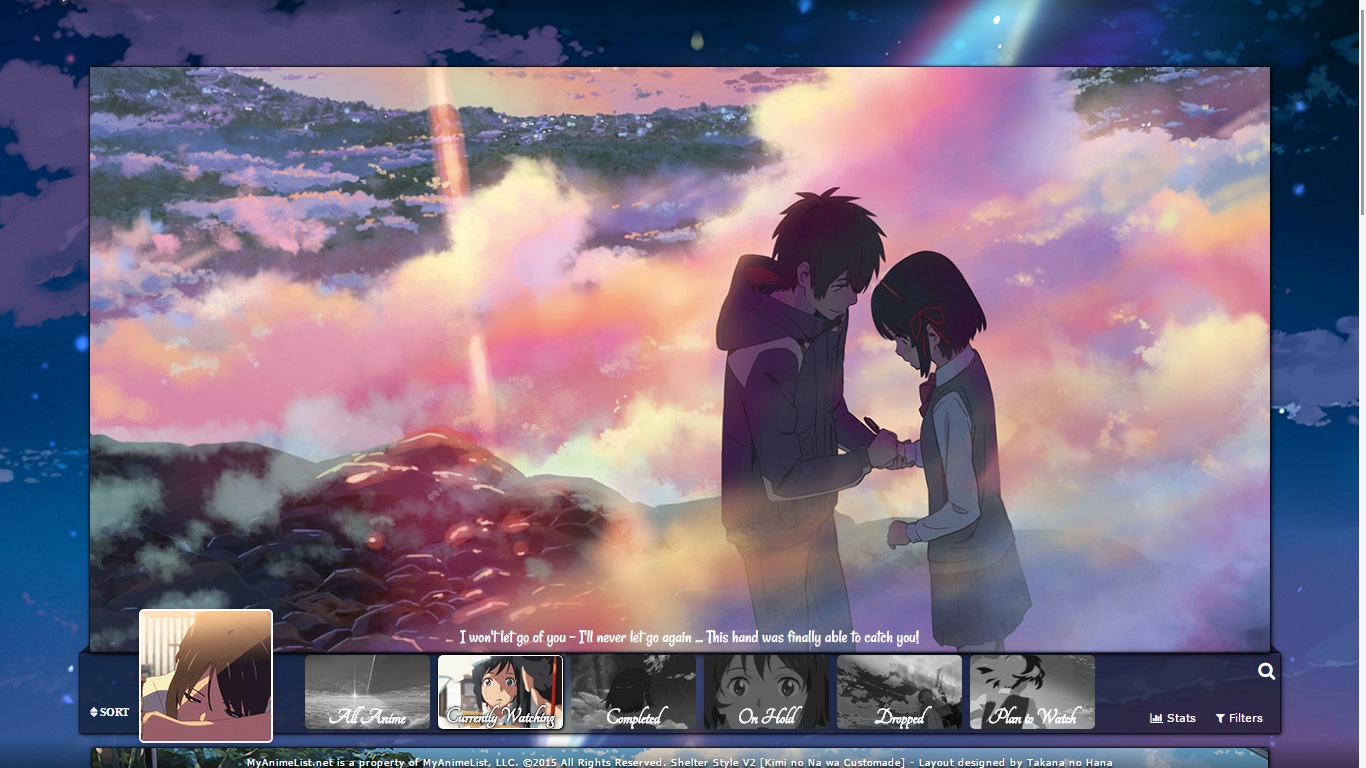Click the quote text below the banner
Screen dimensions: 1366x768
pos(689,637)
